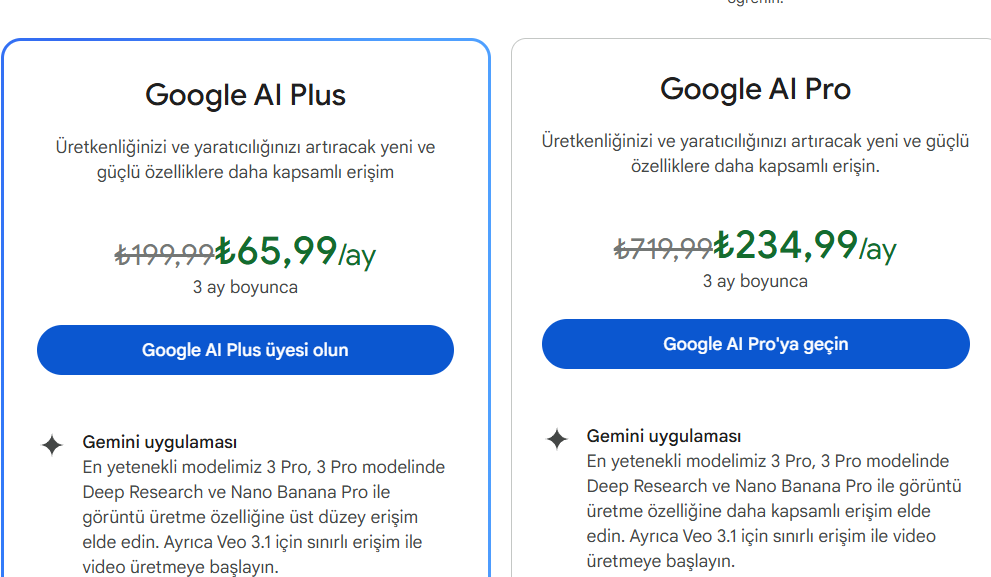Screen dimensions: 991x577
Task: Click the Gemini sparkle icon in Pro card
Action: point(557,439)
